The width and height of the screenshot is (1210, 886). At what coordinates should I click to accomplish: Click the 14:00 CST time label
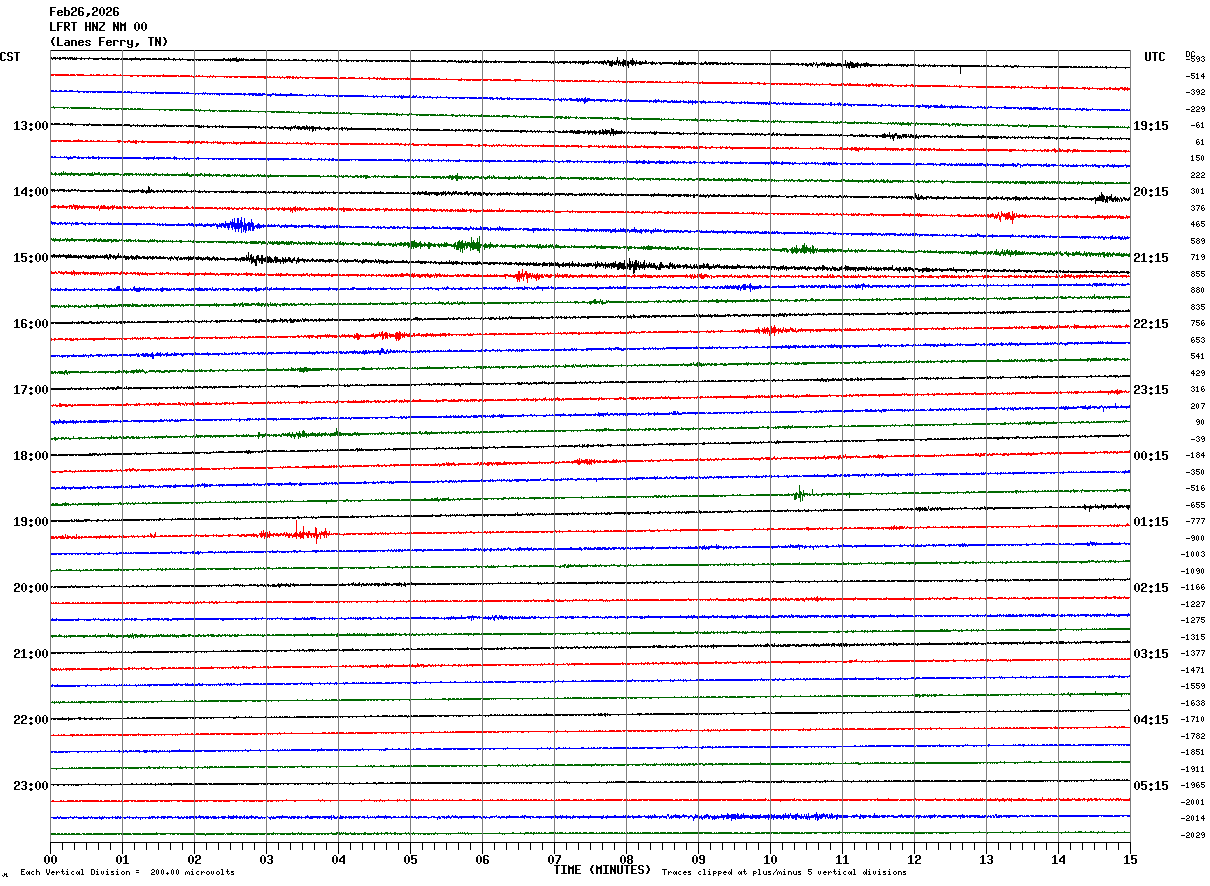click(x=31, y=192)
